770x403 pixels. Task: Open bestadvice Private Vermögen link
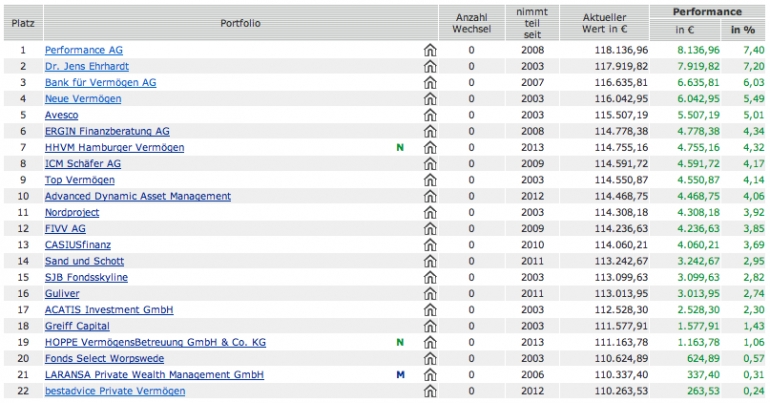pyautogui.click(x=114, y=391)
